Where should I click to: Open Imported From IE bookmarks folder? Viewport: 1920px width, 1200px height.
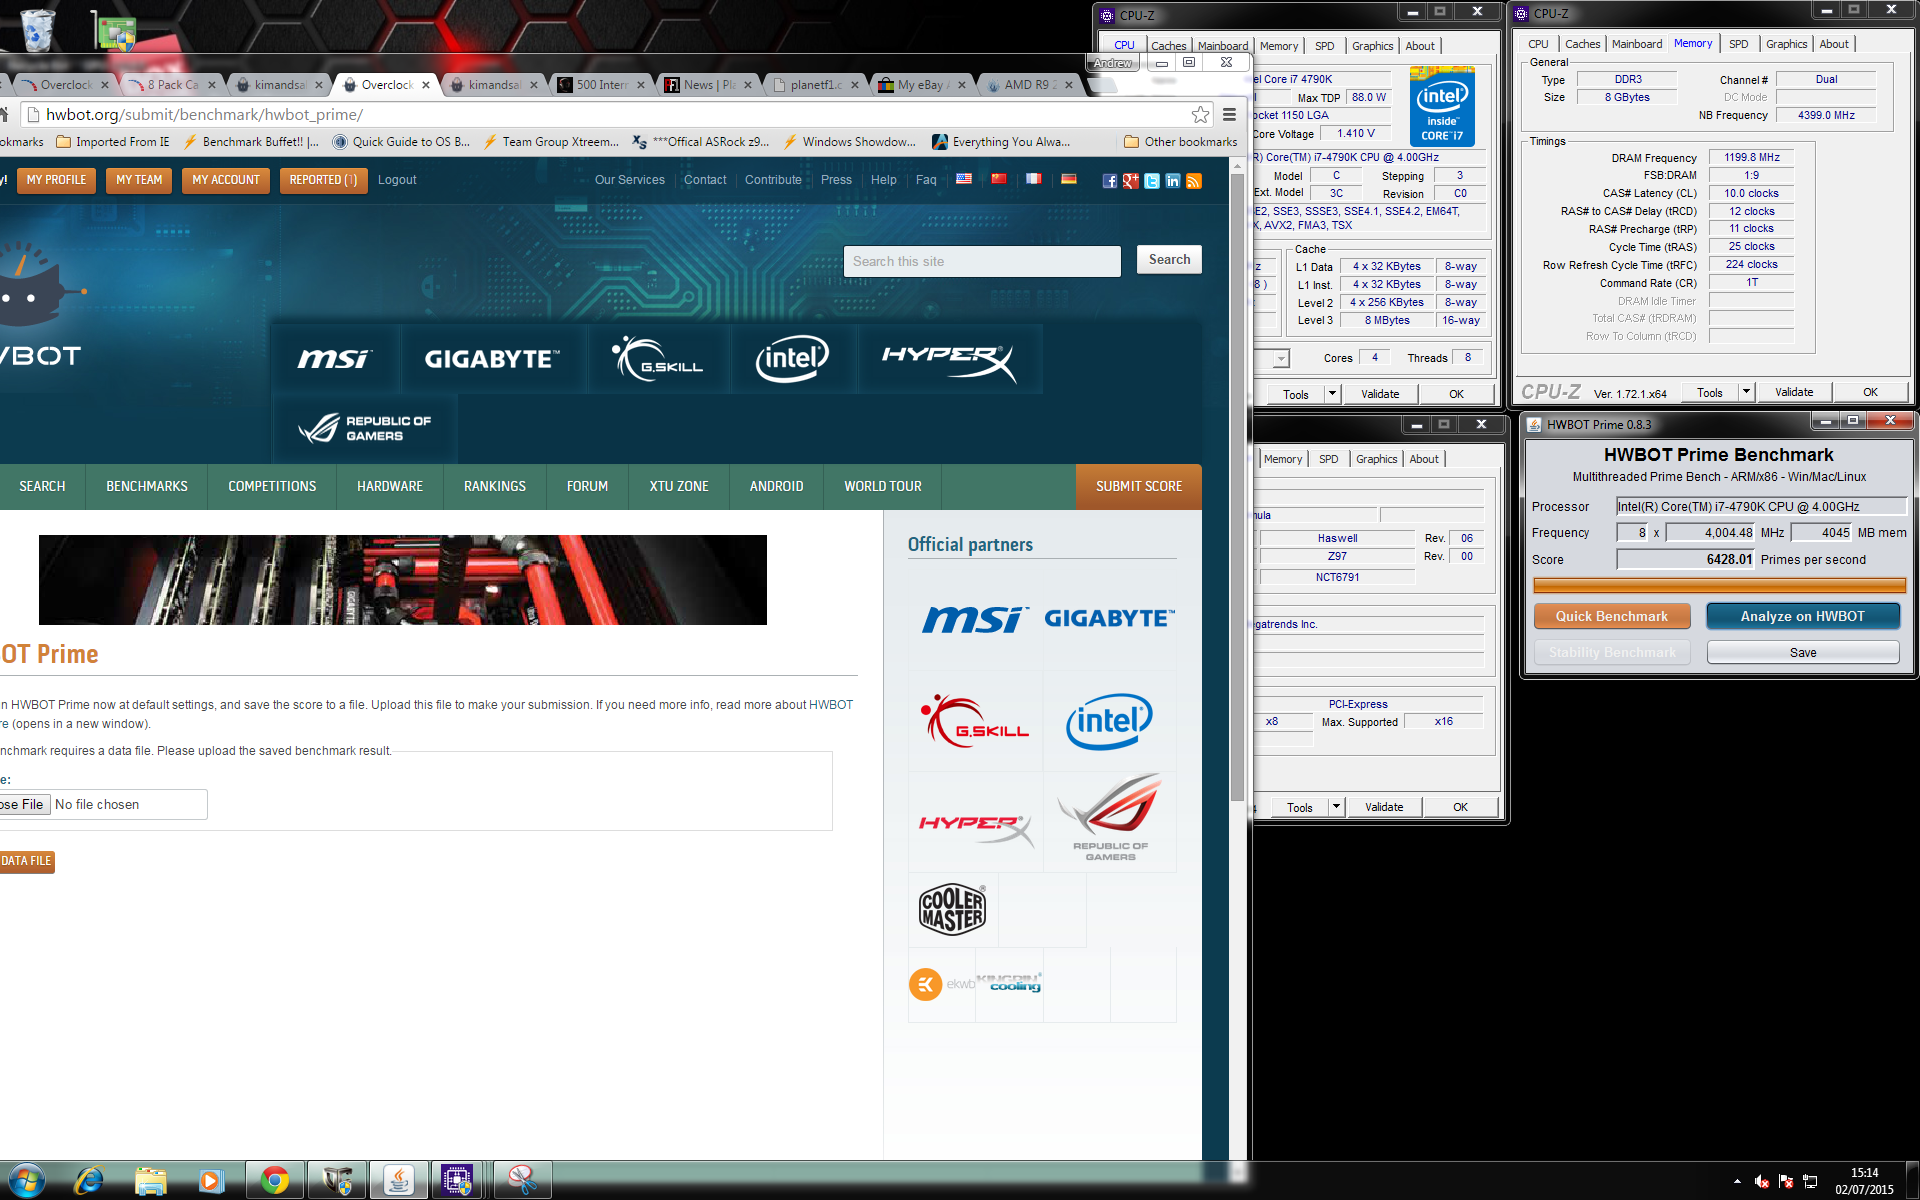(x=113, y=142)
